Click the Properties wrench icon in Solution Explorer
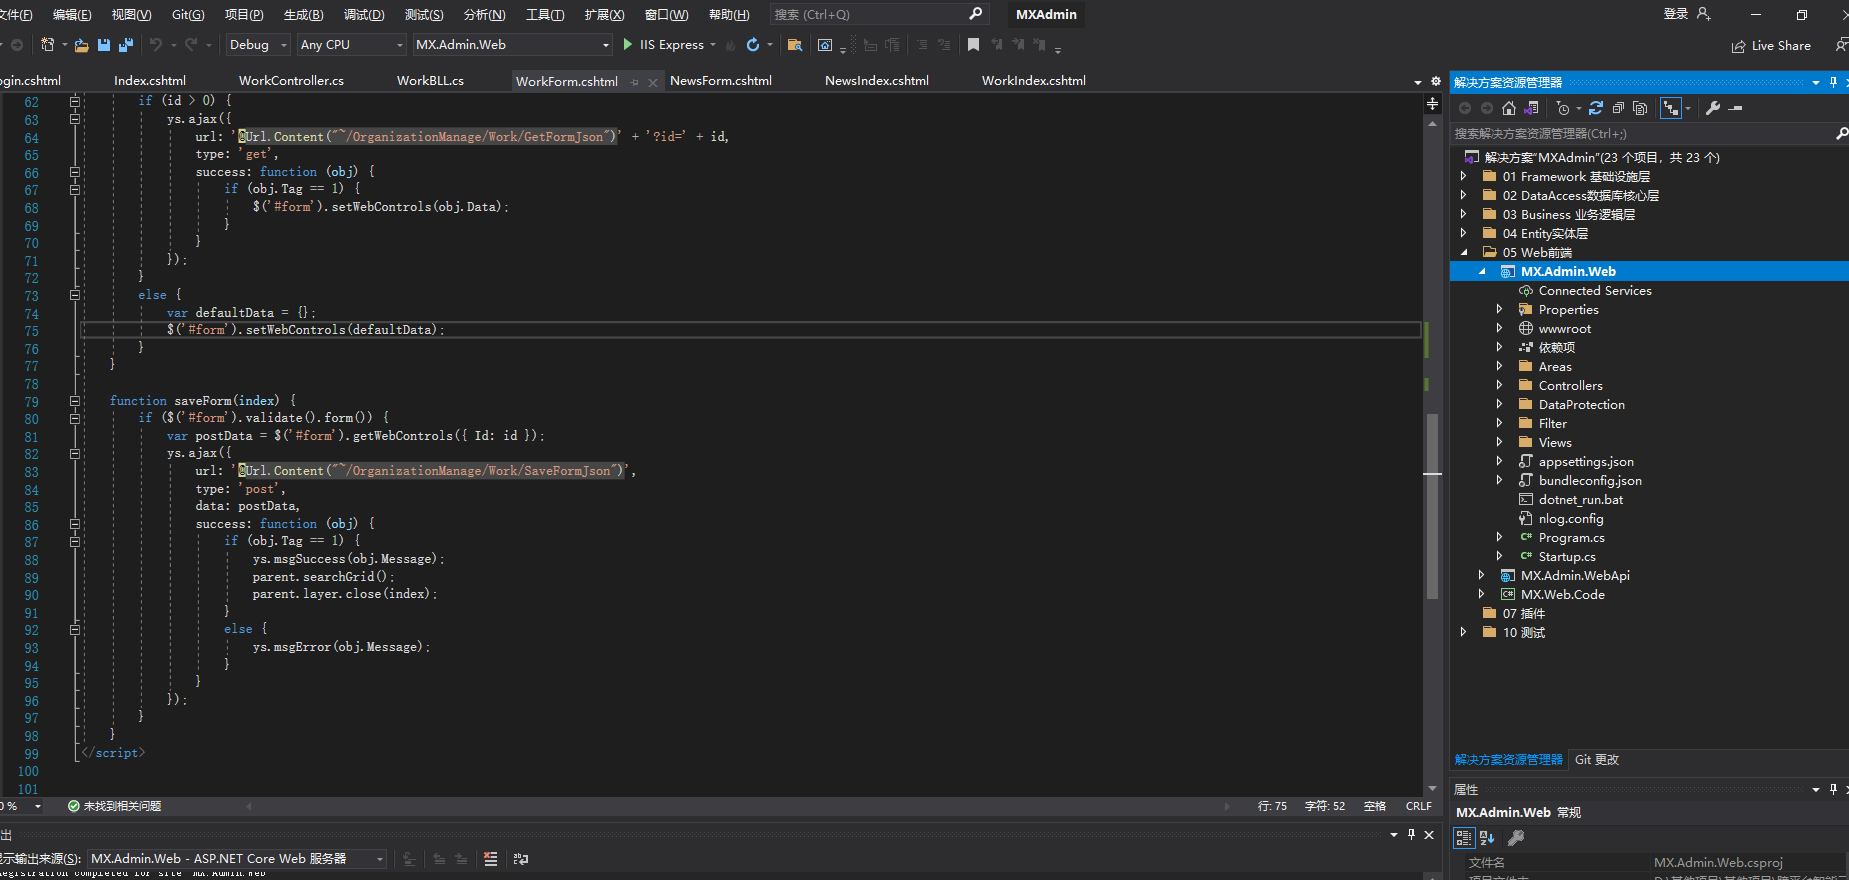The image size is (1849, 880). point(1713,108)
